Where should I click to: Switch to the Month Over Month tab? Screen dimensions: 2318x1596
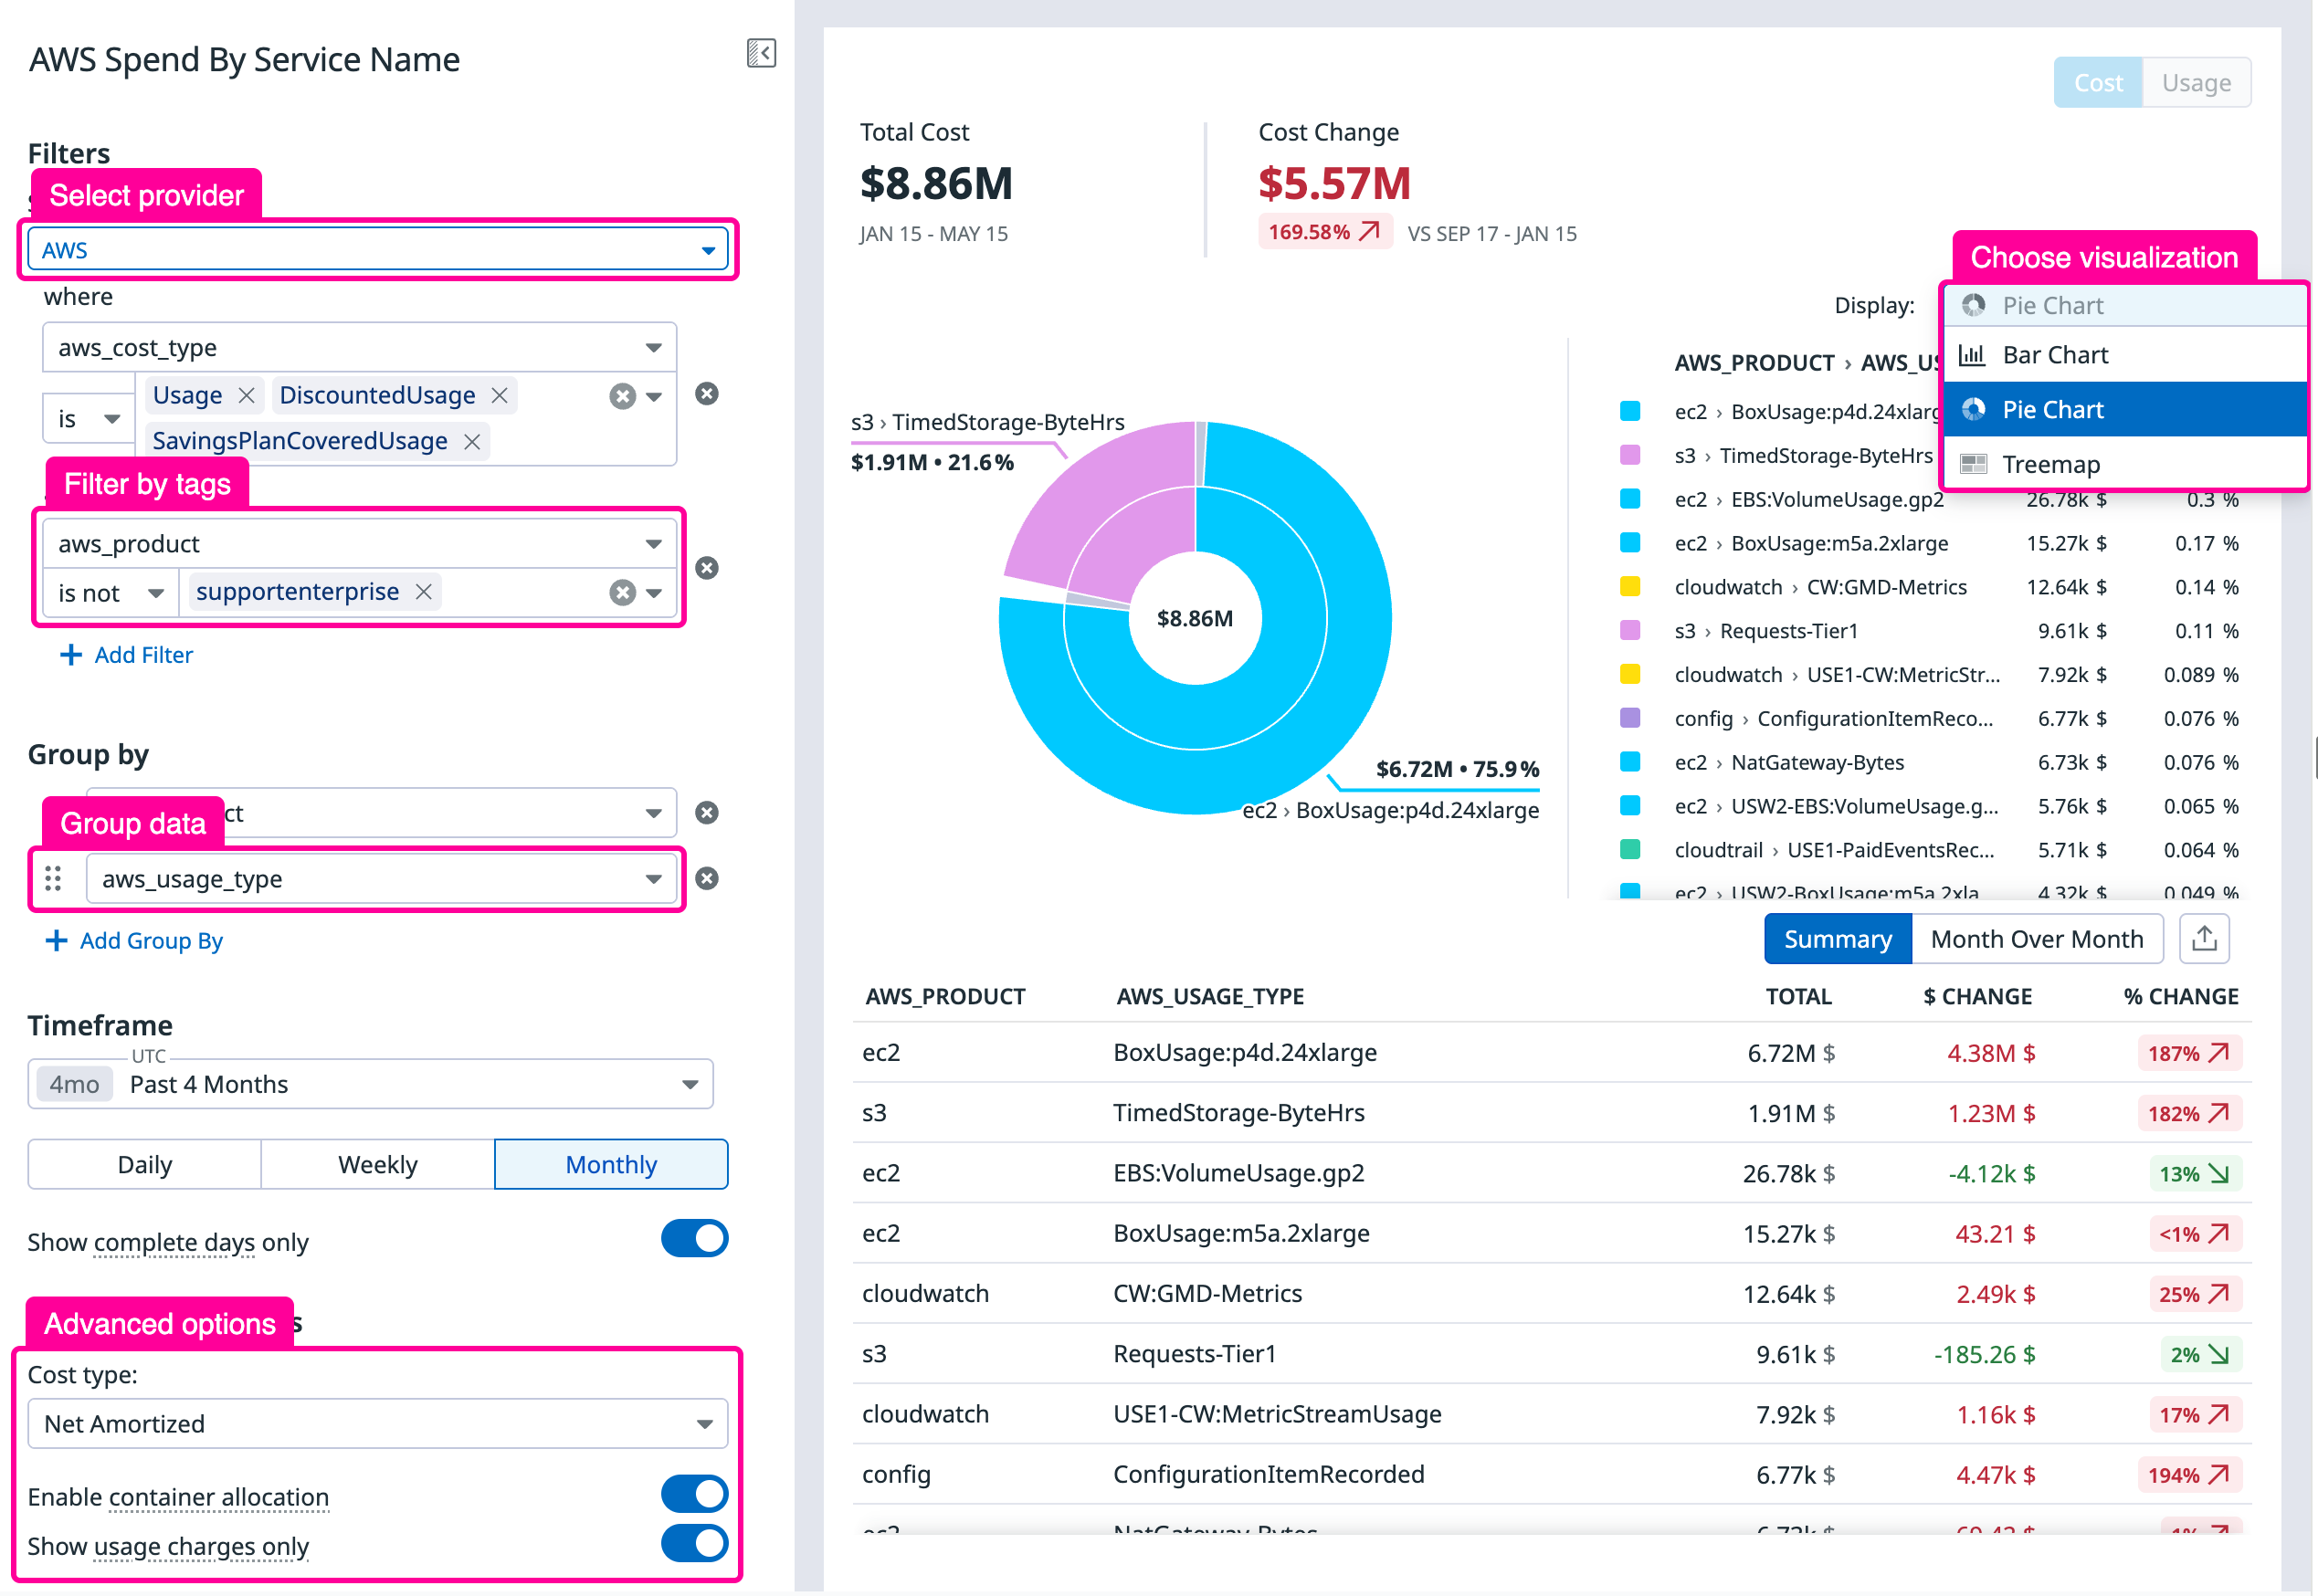pos(2036,939)
